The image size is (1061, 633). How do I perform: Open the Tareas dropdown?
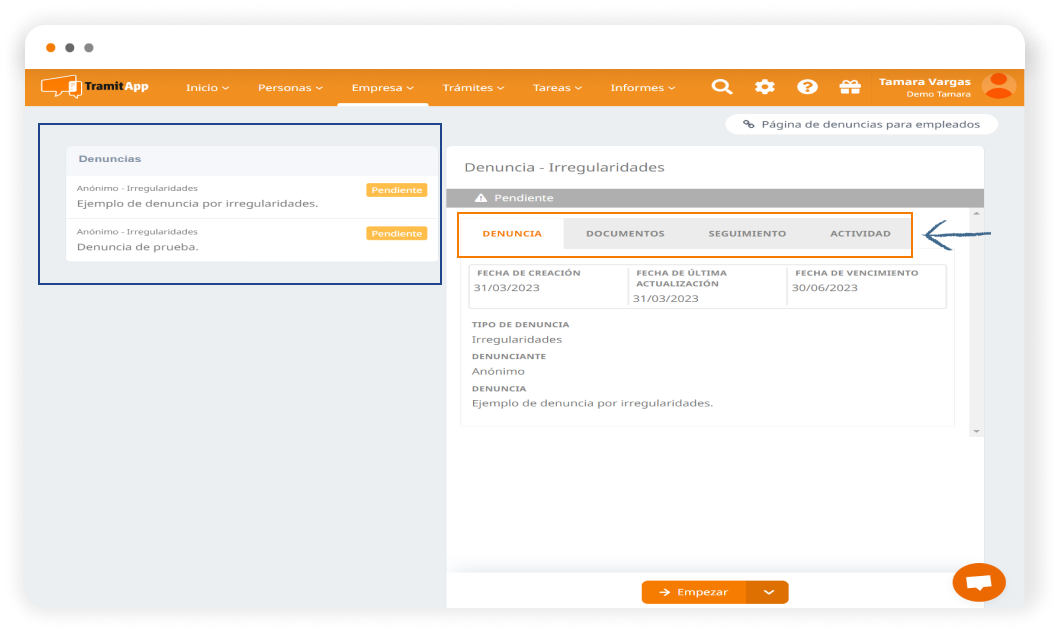(x=558, y=88)
